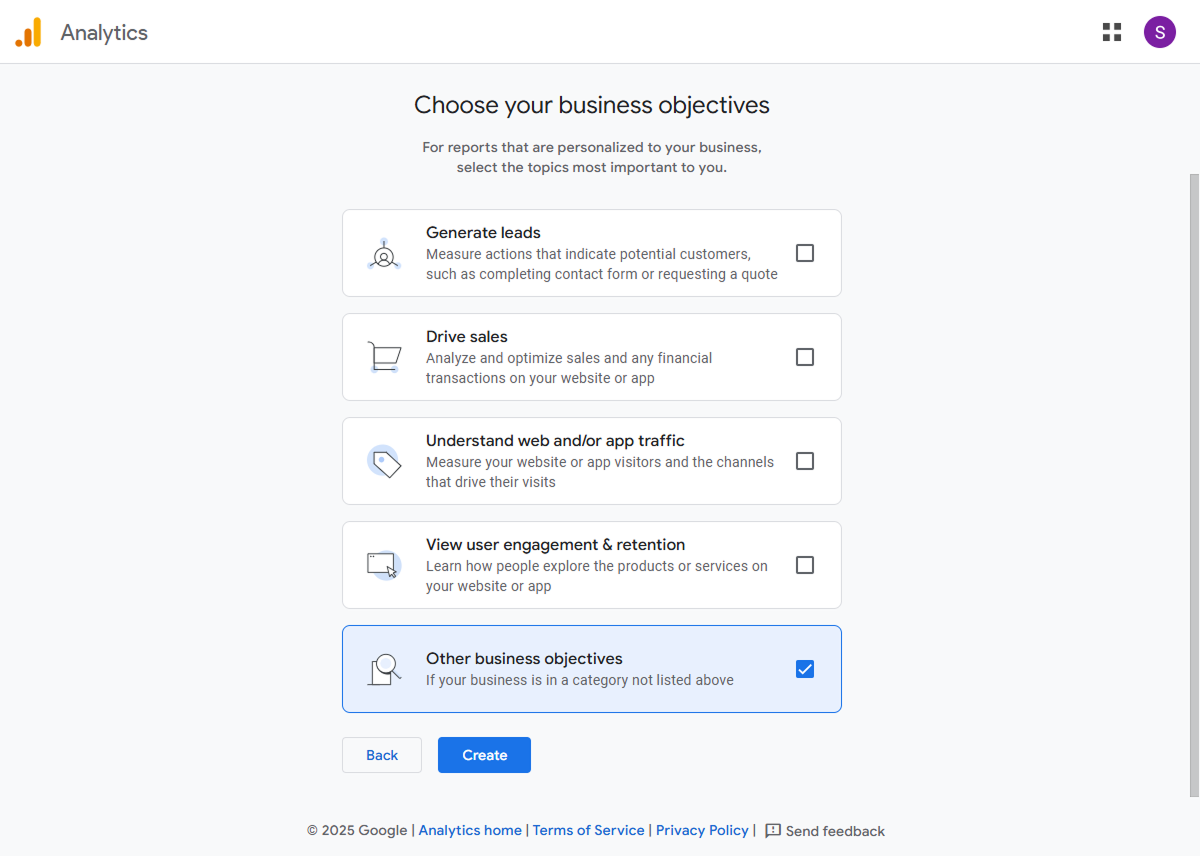The width and height of the screenshot is (1200, 856).
Task: View the Terms of Service
Action: pos(588,830)
